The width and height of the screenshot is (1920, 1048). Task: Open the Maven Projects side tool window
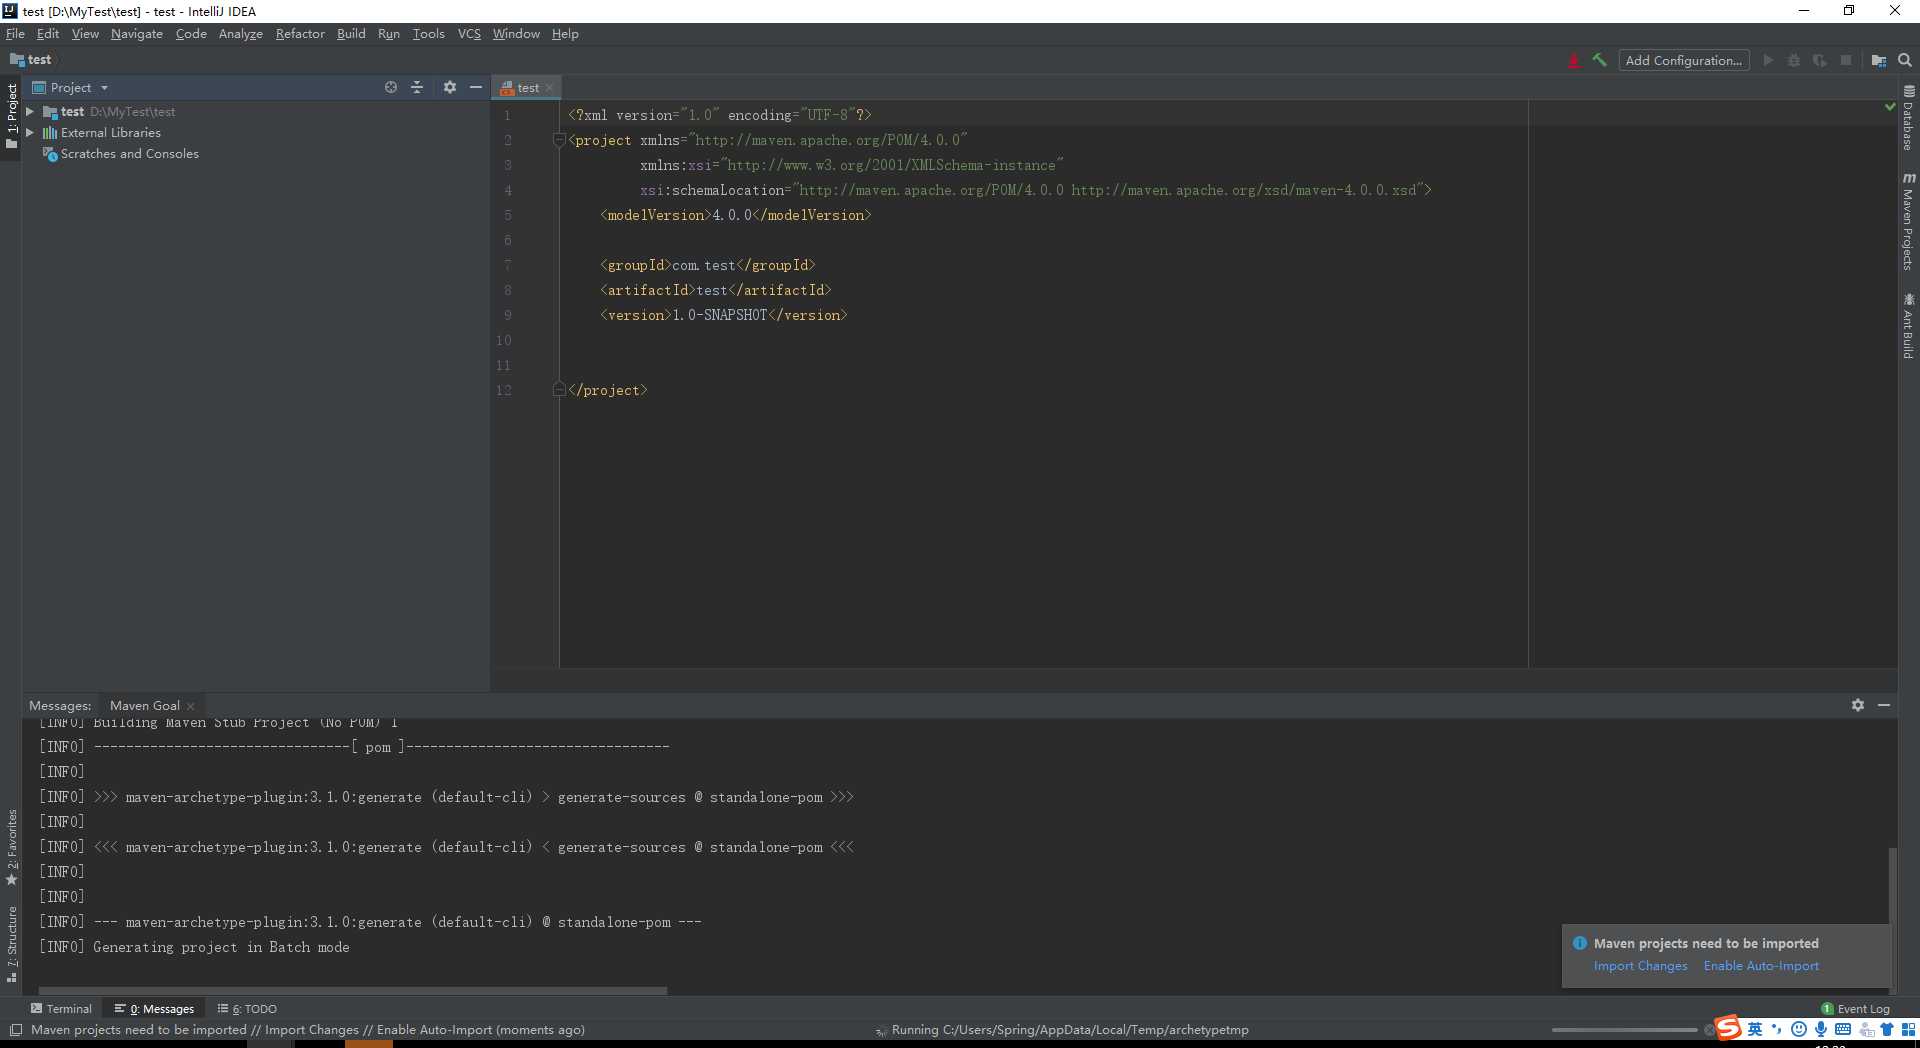tap(1909, 221)
